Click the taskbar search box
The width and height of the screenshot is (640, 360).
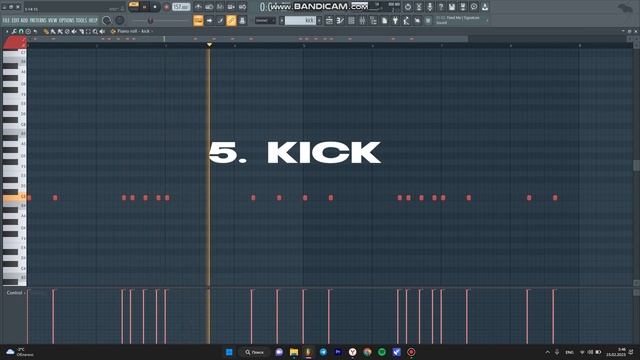pyautogui.click(x=254, y=352)
